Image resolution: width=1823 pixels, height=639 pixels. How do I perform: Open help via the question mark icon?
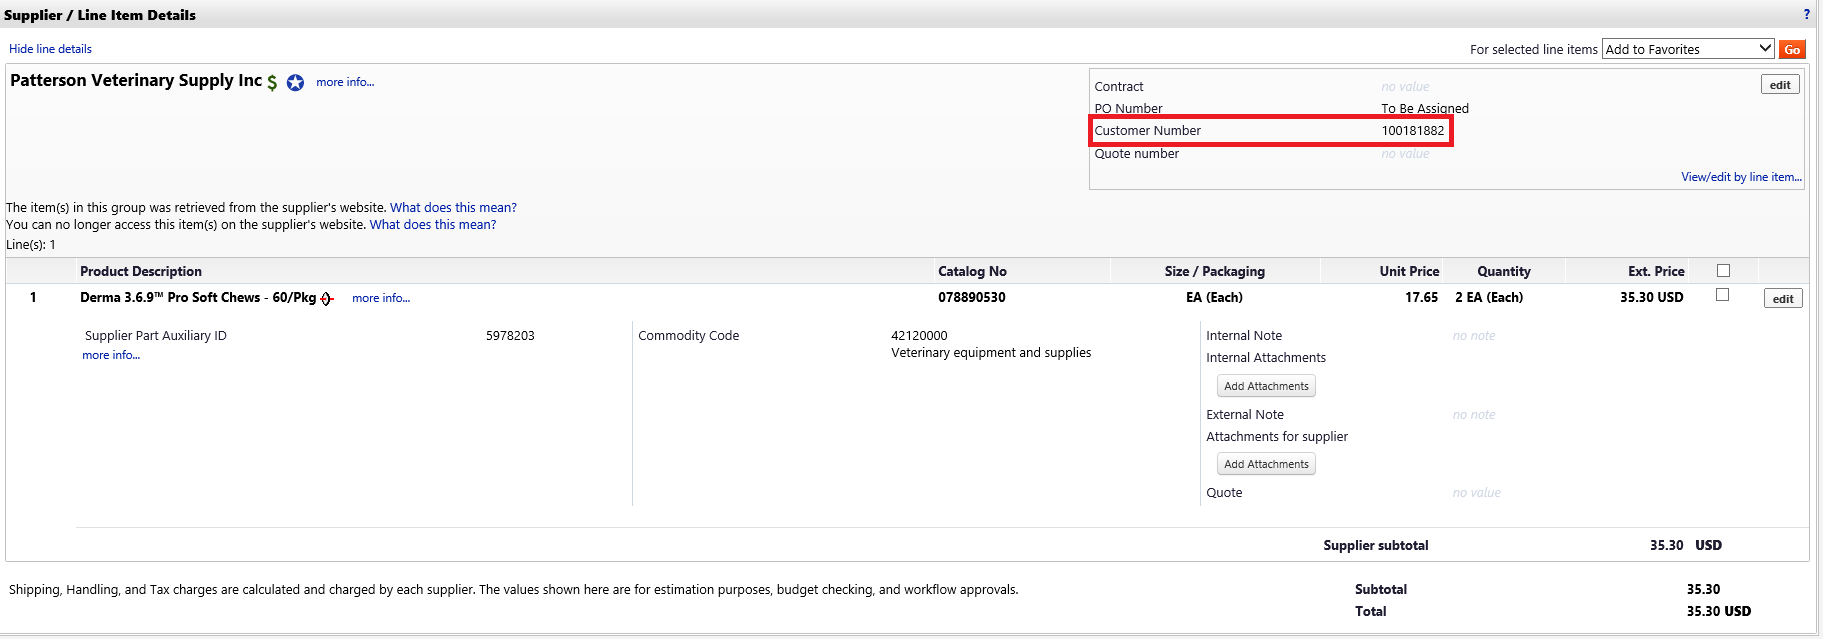1806,14
